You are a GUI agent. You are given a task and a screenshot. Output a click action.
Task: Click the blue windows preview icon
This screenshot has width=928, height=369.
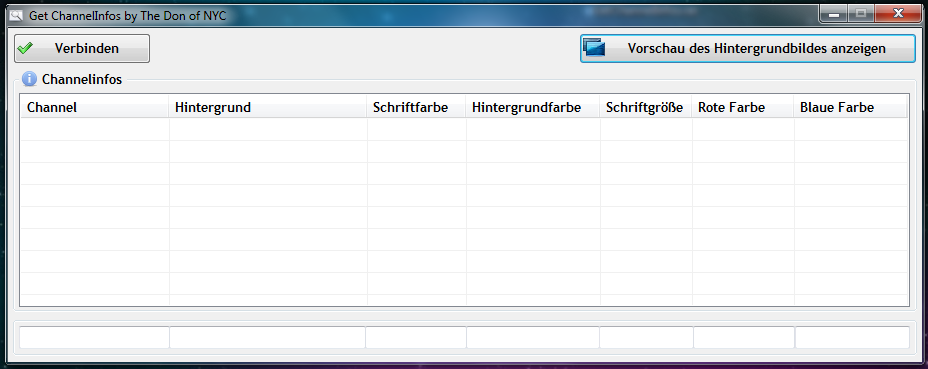point(594,47)
